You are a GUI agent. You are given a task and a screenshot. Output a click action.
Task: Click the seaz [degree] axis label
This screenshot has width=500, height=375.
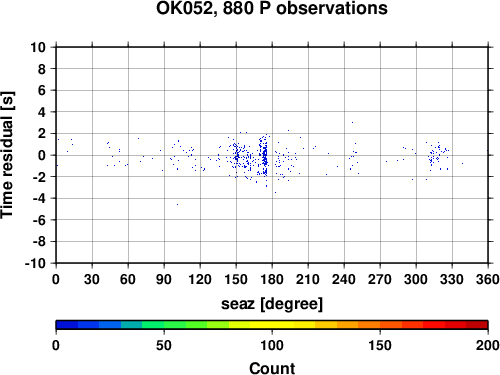coord(272,304)
